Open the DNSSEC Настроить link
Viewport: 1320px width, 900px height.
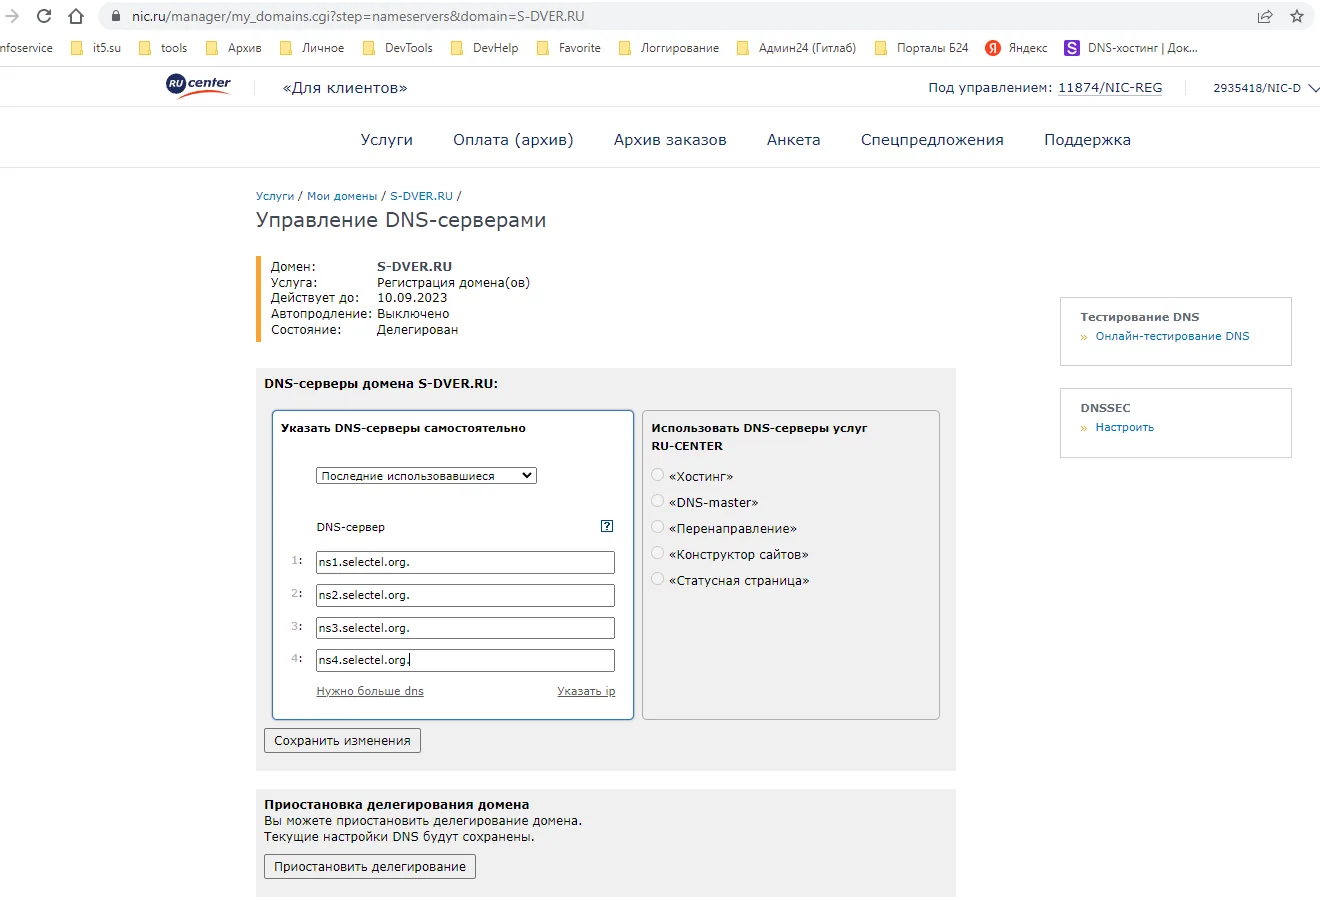pos(1124,427)
